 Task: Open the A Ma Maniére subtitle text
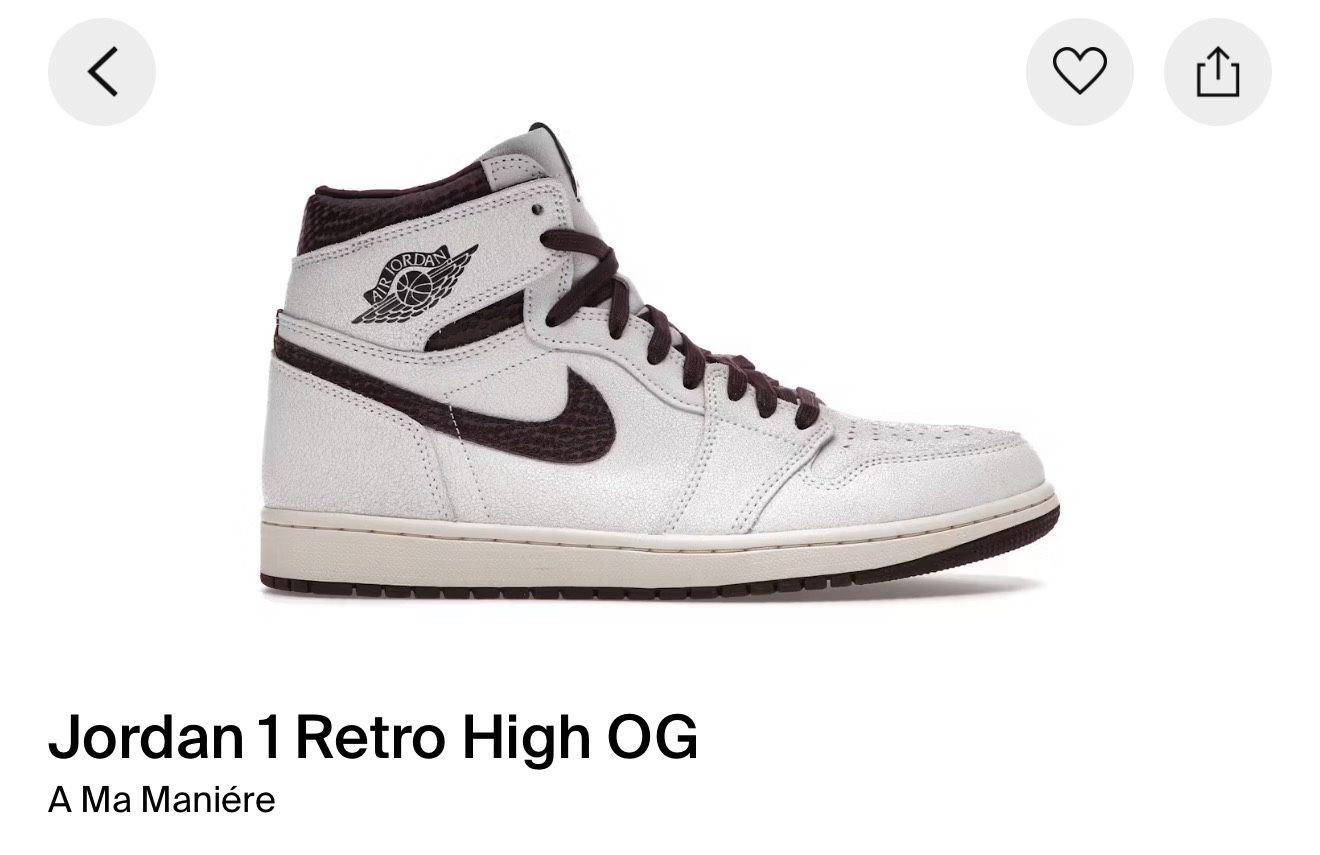[161, 801]
